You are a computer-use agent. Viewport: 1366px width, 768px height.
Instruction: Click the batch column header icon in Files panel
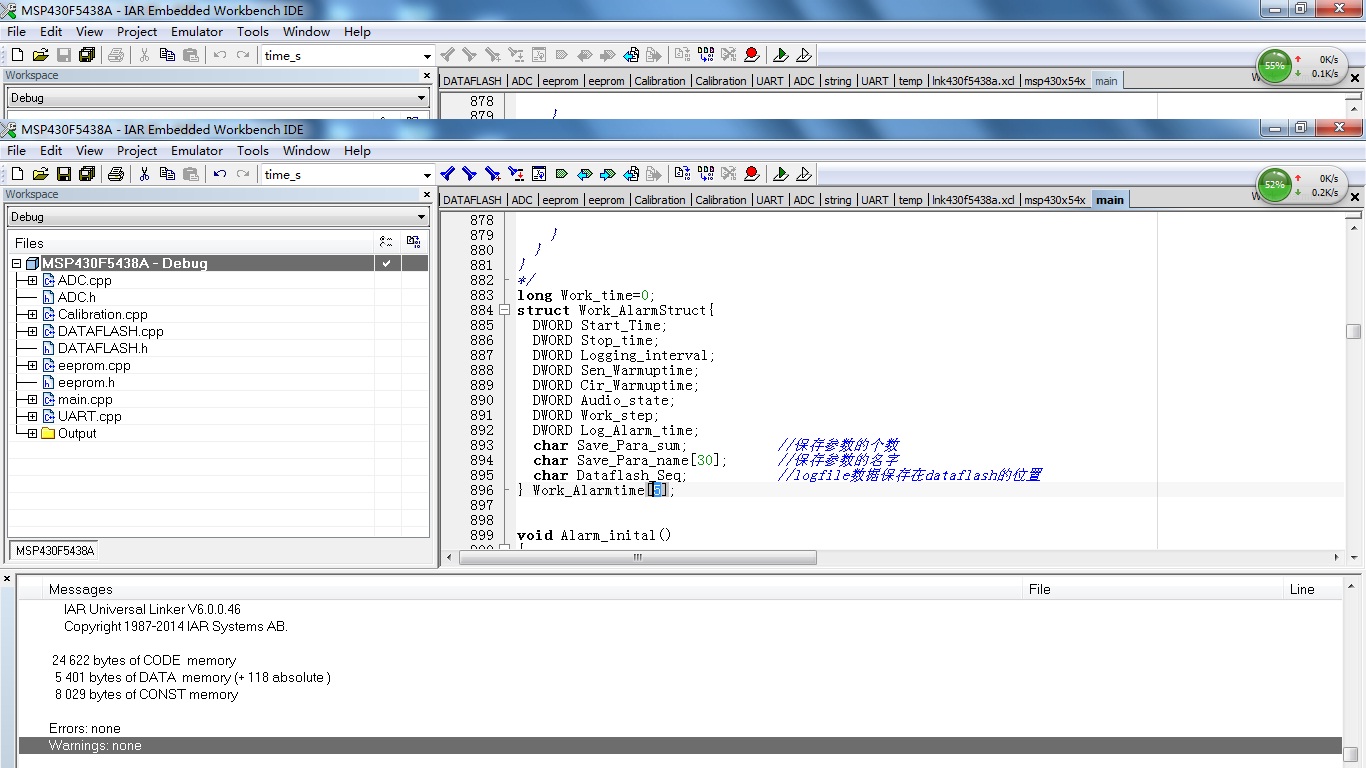point(413,242)
